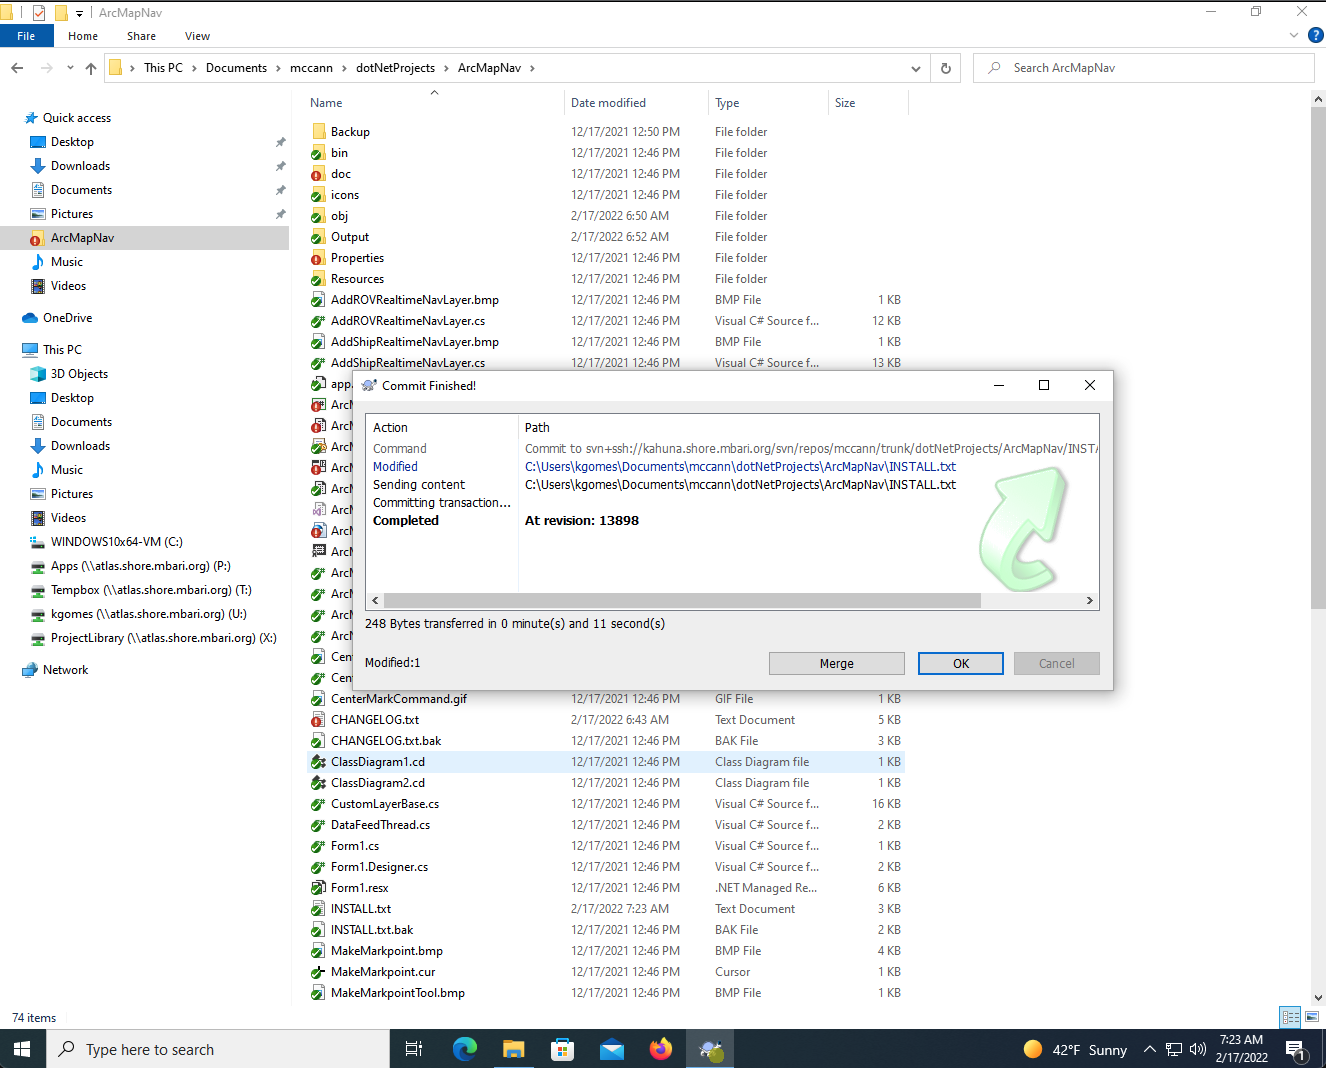Open the Mail app taskbar icon
Image resolution: width=1326 pixels, height=1068 pixels.
coord(612,1049)
